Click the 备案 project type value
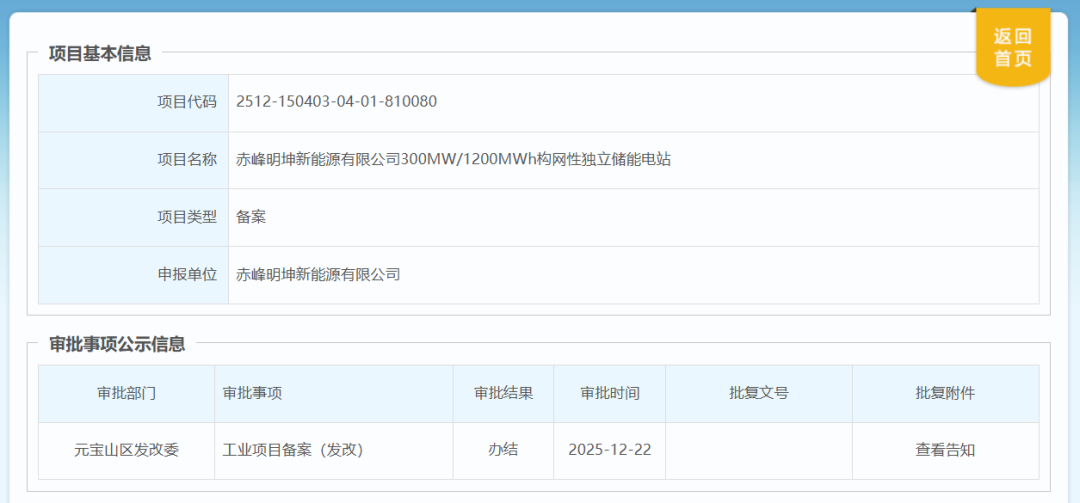The height and width of the screenshot is (503, 1080). tap(251, 216)
